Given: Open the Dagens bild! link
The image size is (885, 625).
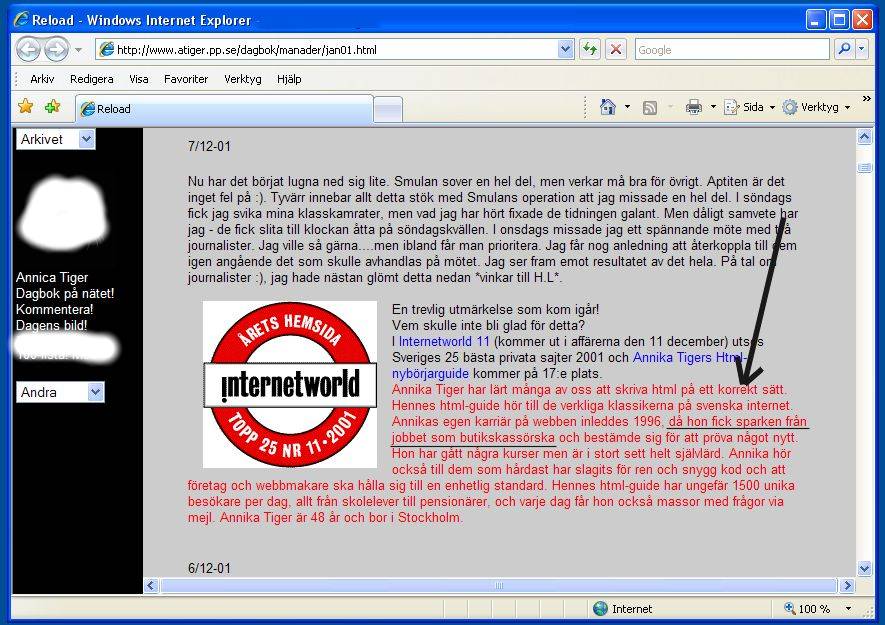Looking at the screenshot, I should [x=51, y=325].
